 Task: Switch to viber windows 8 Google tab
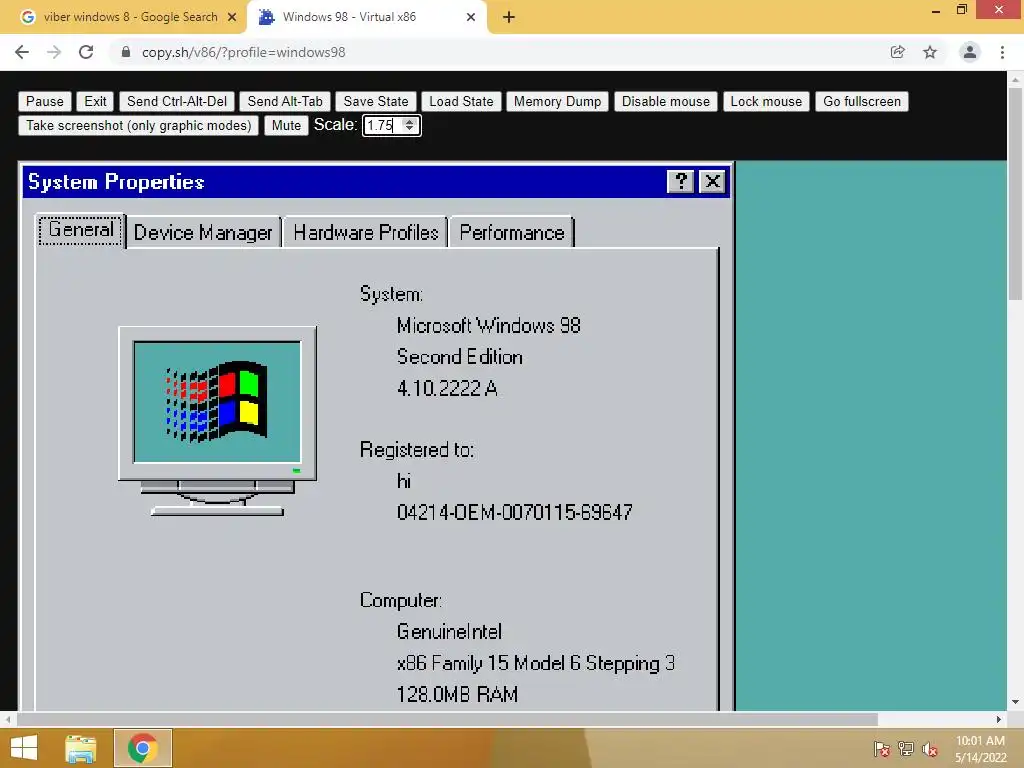coord(130,17)
